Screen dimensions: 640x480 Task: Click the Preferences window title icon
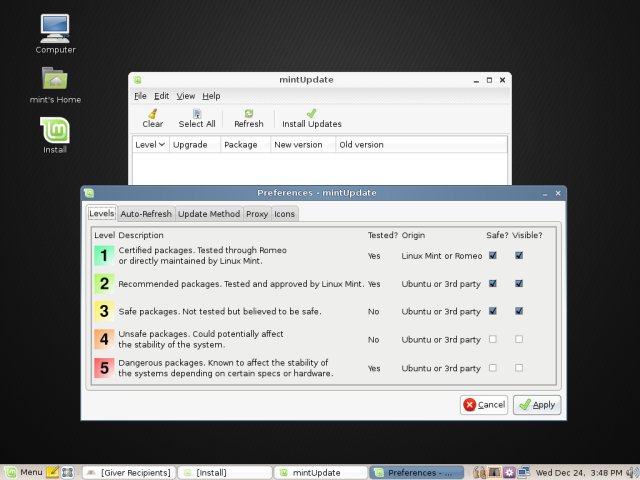(89, 193)
